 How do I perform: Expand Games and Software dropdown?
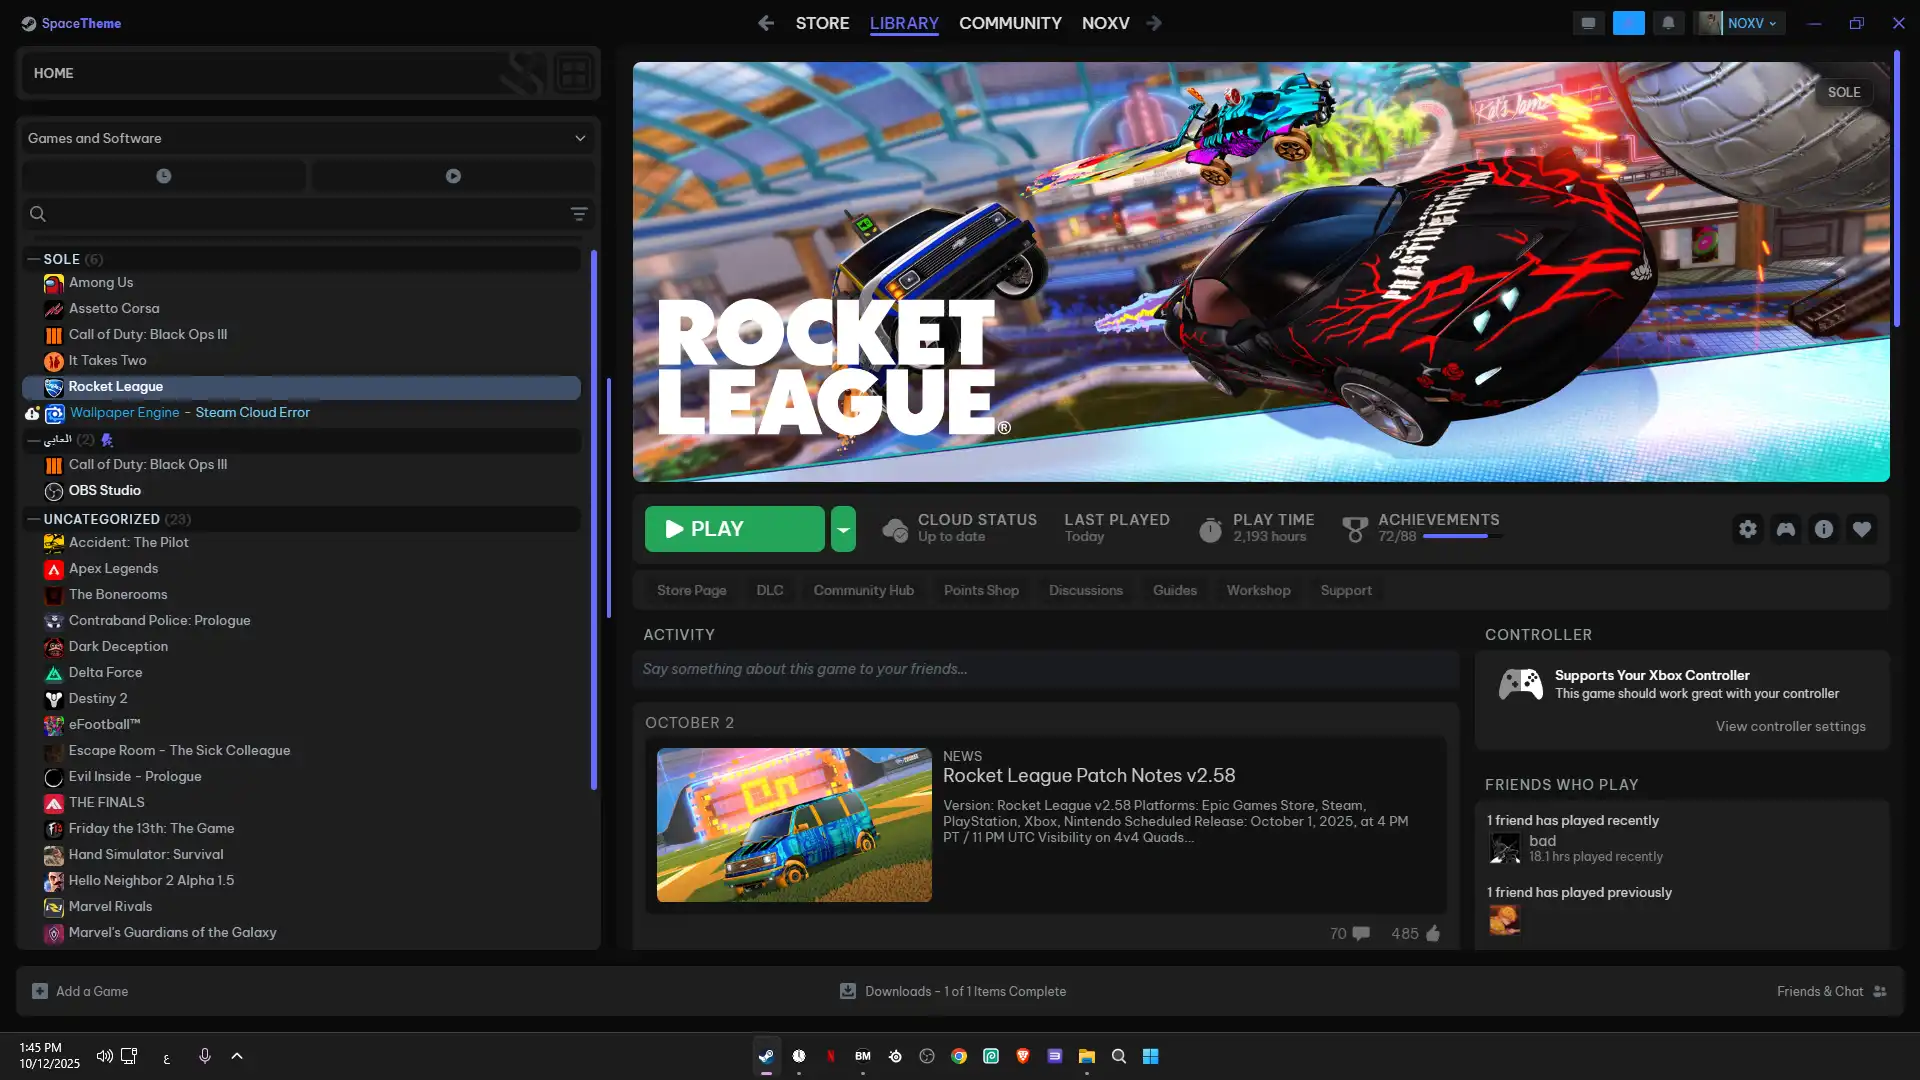click(x=580, y=138)
